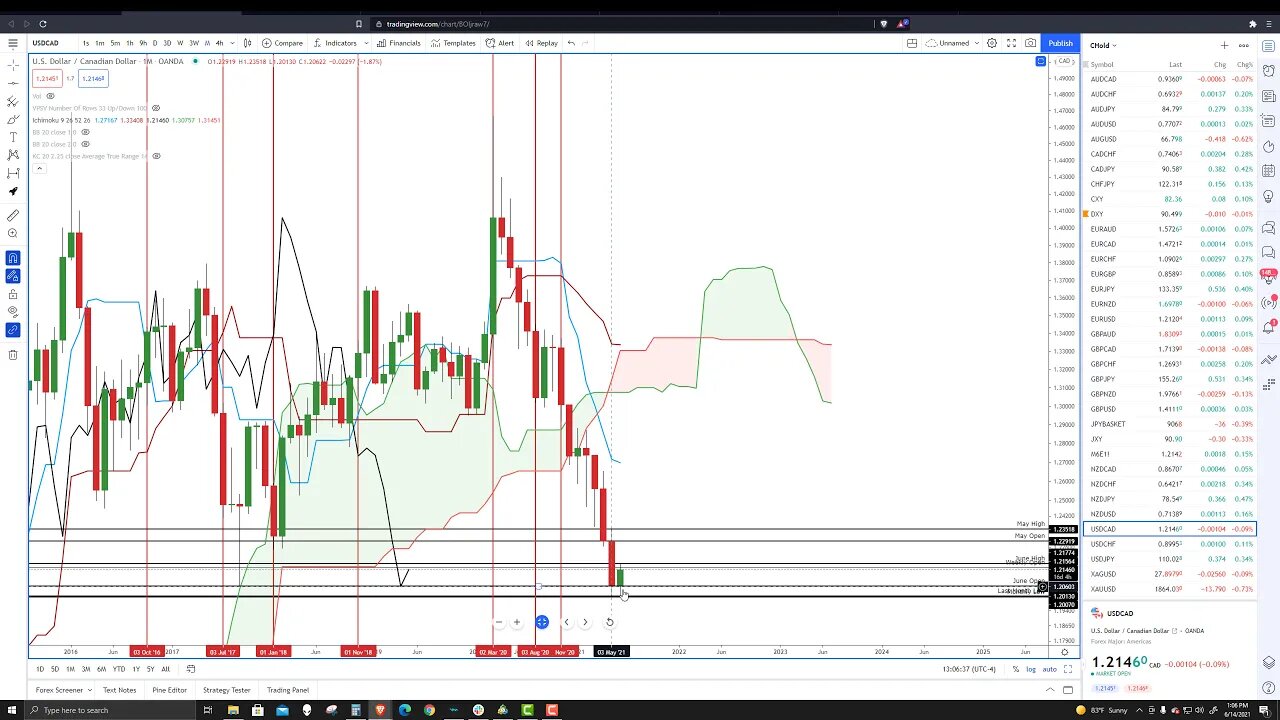The image size is (1280, 720).
Task: Open the Text Notes tab
Action: 119,690
